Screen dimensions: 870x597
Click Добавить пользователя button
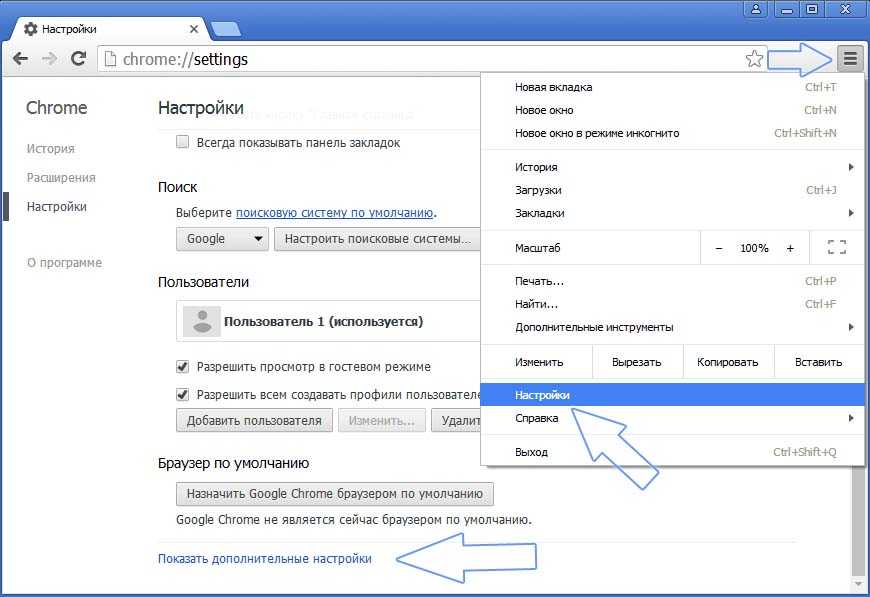pos(254,421)
